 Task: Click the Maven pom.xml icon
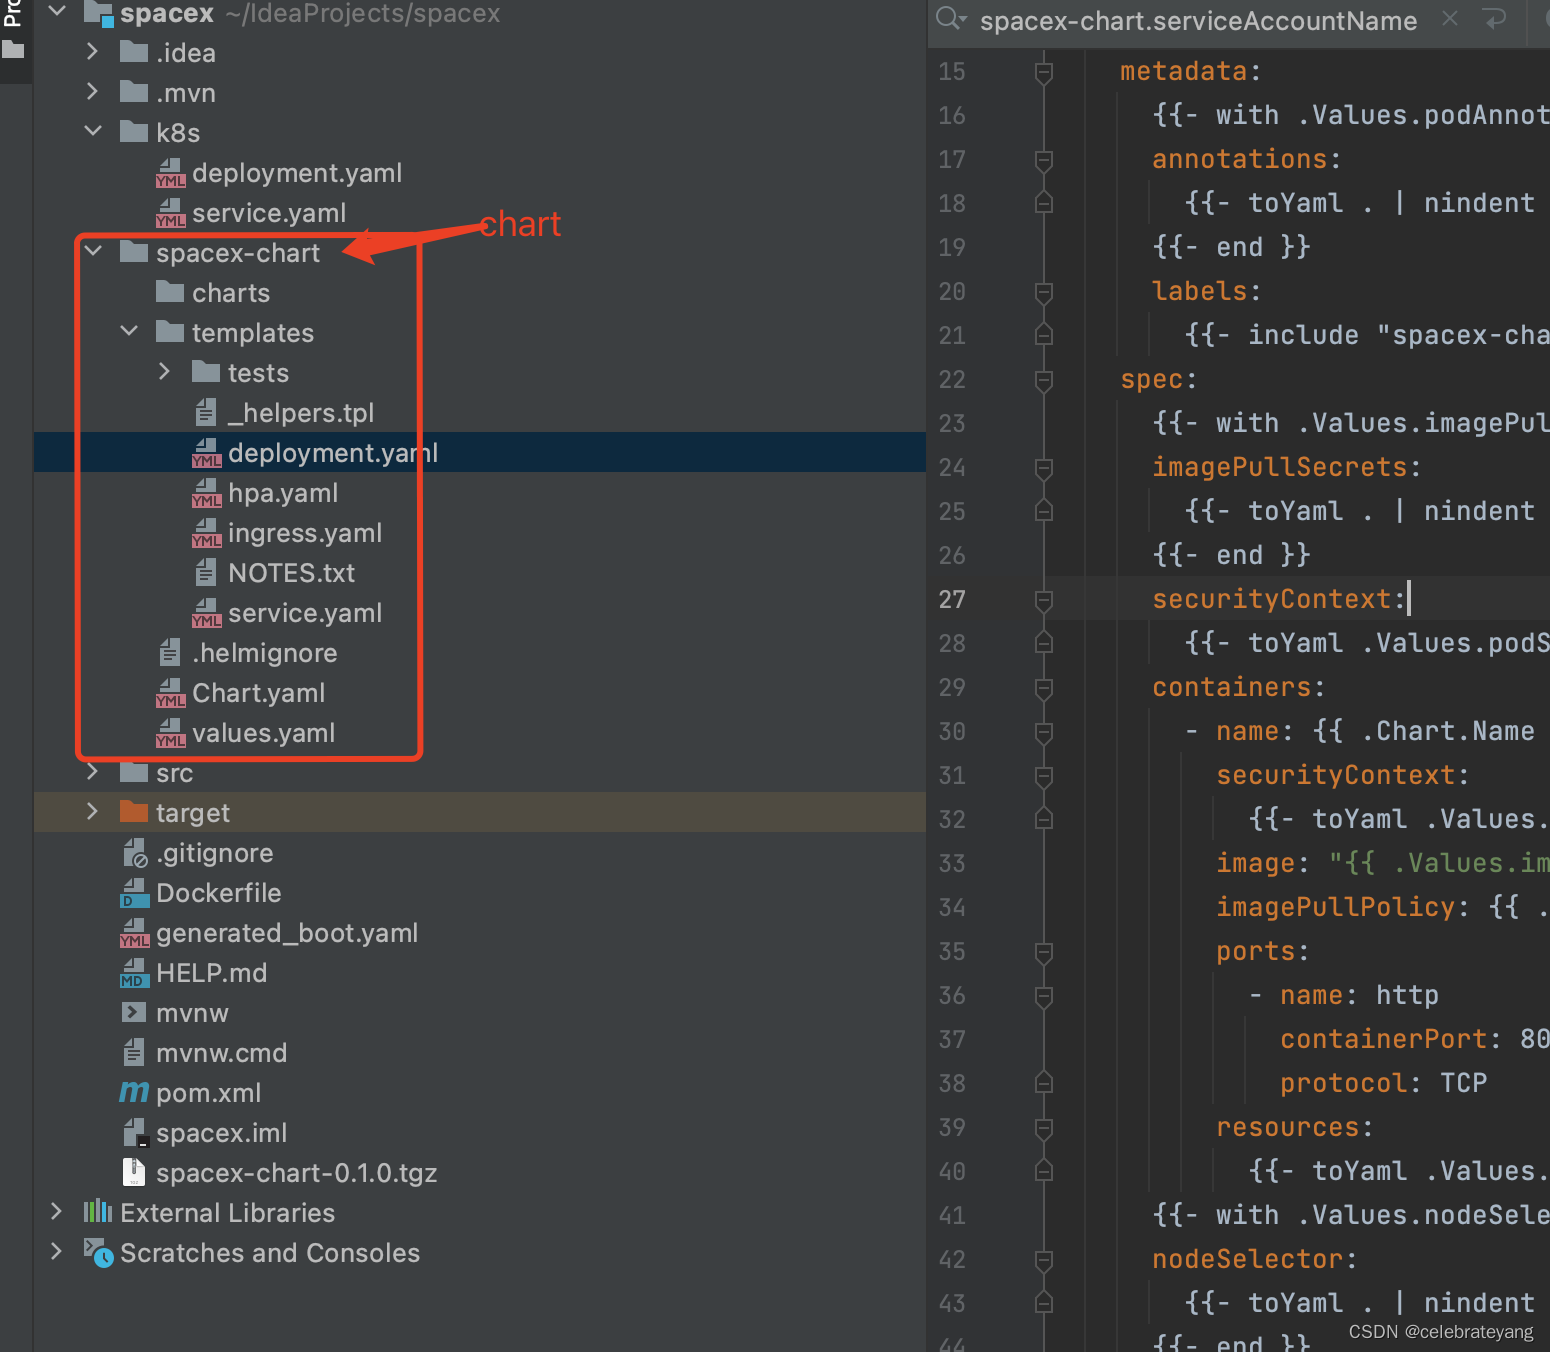pyautogui.click(x=134, y=1092)
